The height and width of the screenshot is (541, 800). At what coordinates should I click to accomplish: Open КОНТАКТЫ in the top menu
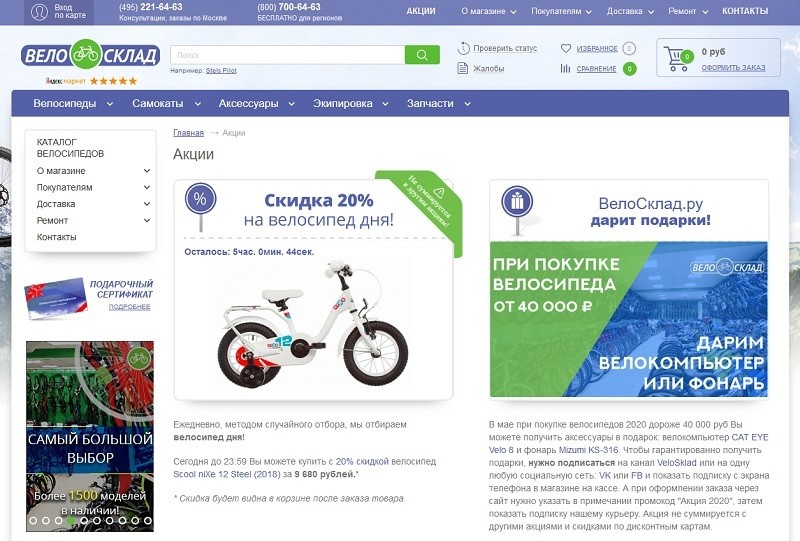click(x=745, y=11)
